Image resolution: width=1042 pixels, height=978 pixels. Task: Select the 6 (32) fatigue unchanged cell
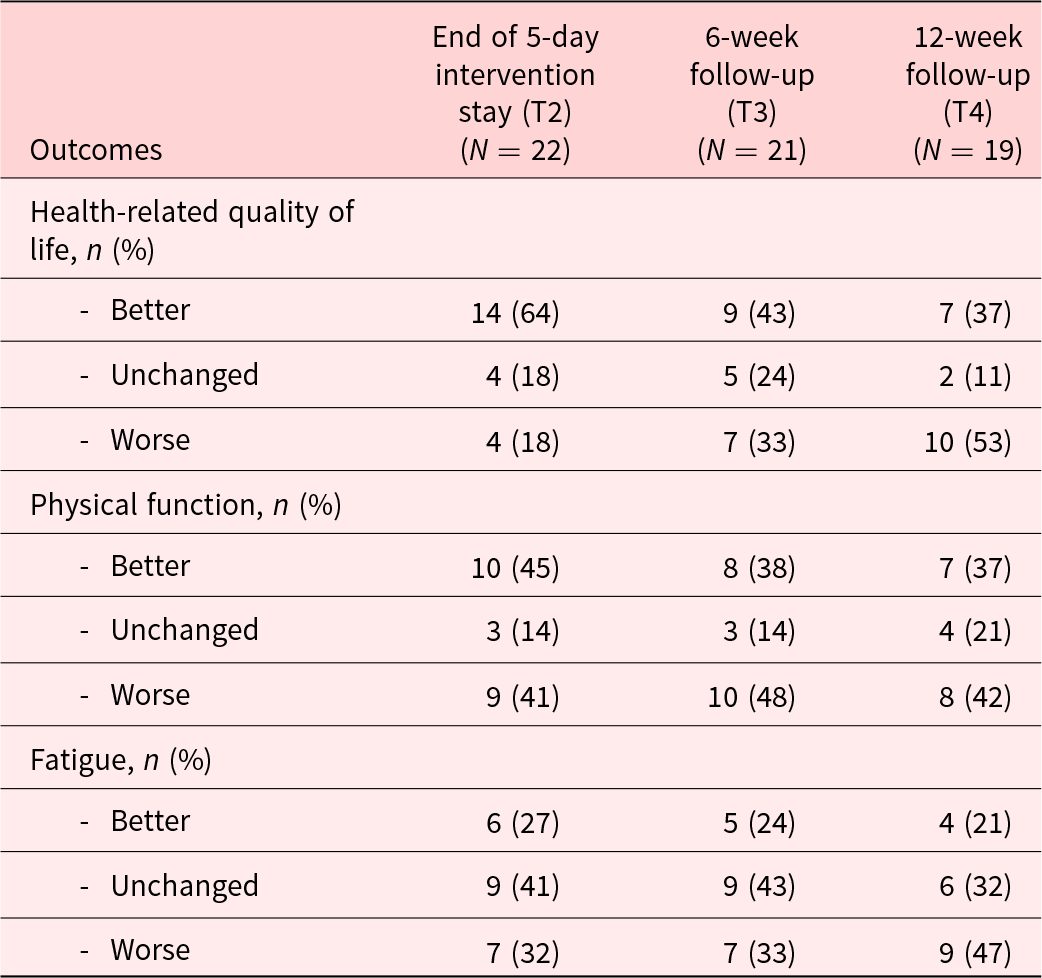975,886
